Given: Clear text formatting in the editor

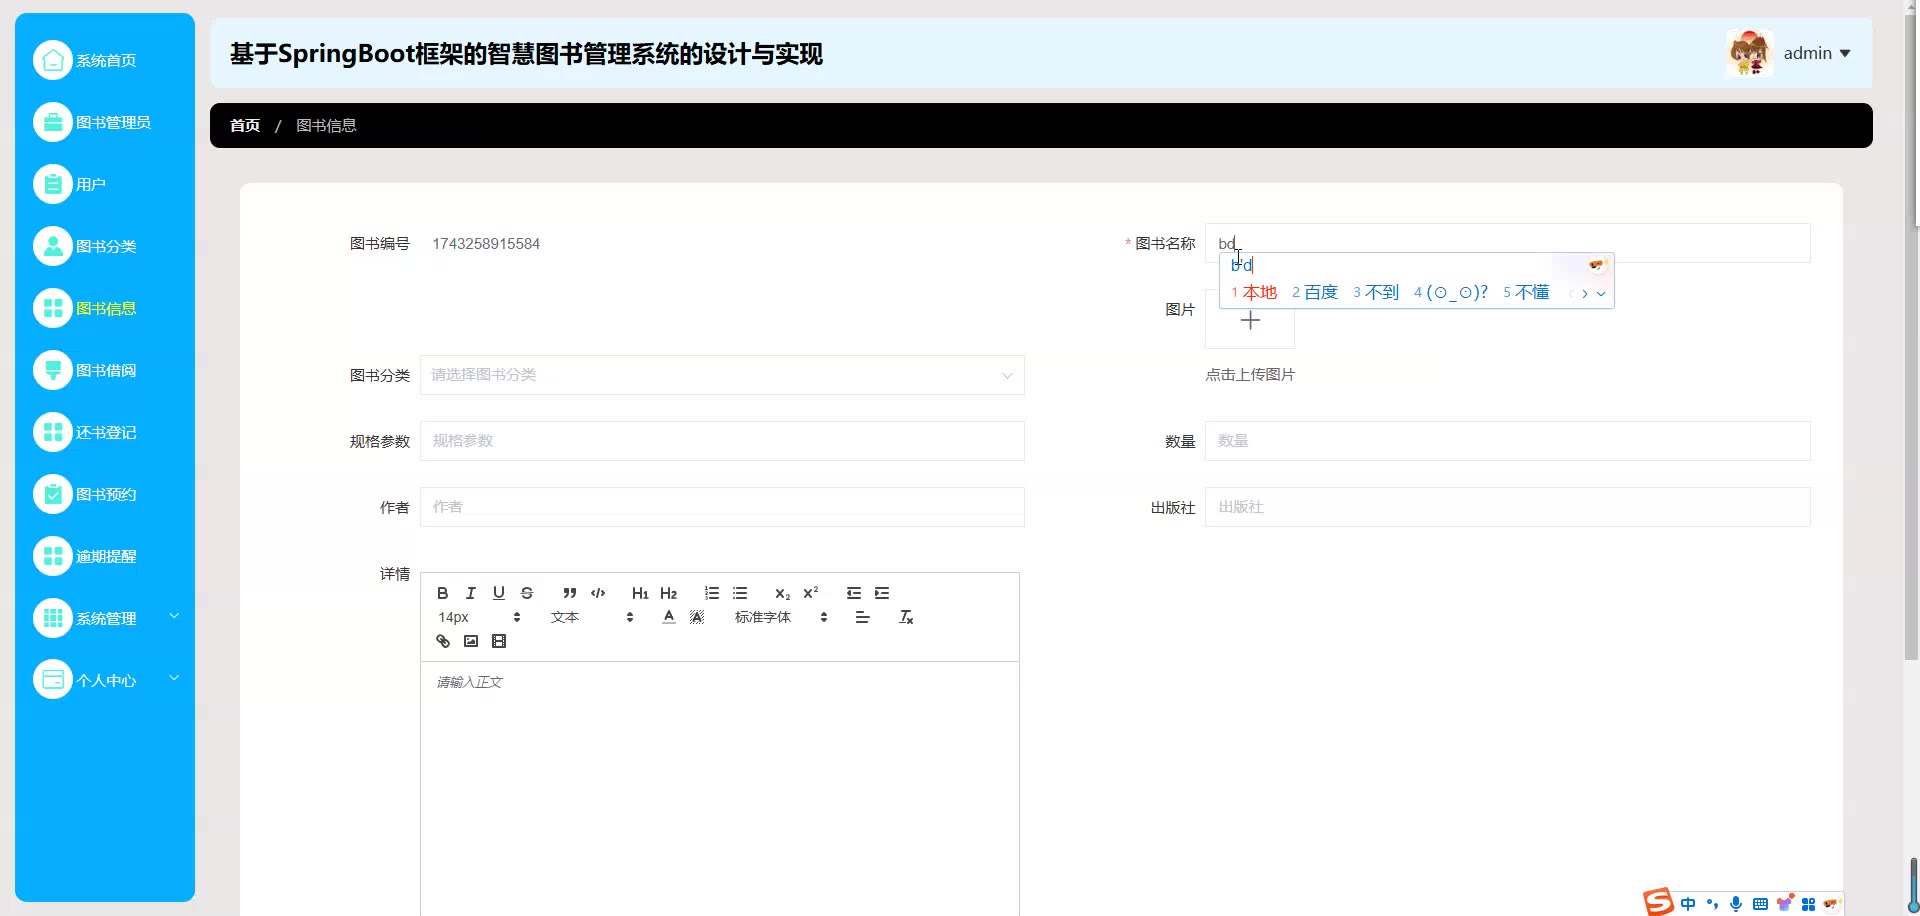Looking at the screenshot, I should click(x=906, y=617).
